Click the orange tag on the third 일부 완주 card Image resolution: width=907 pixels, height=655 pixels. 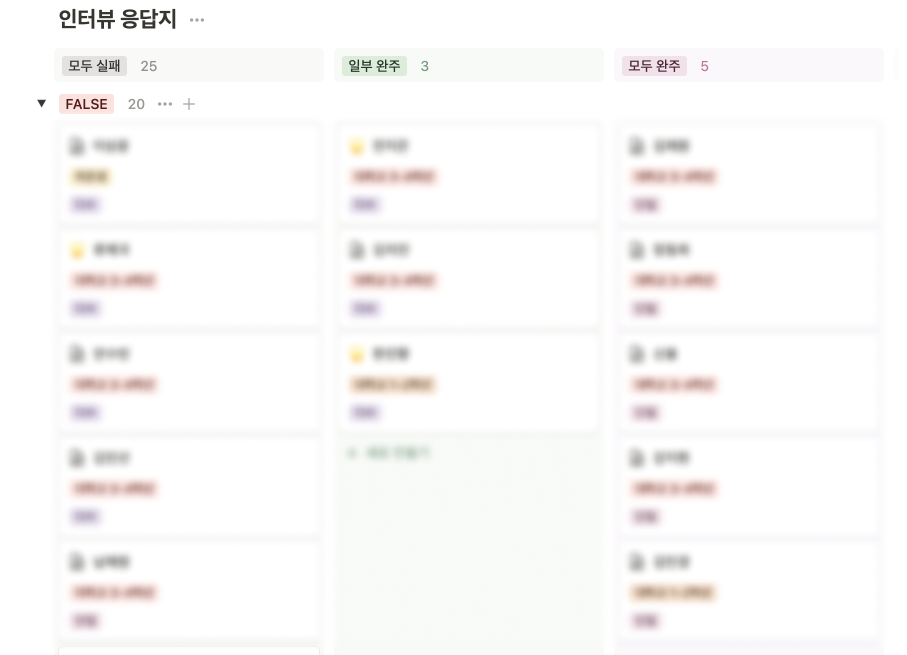pos(393,384)
